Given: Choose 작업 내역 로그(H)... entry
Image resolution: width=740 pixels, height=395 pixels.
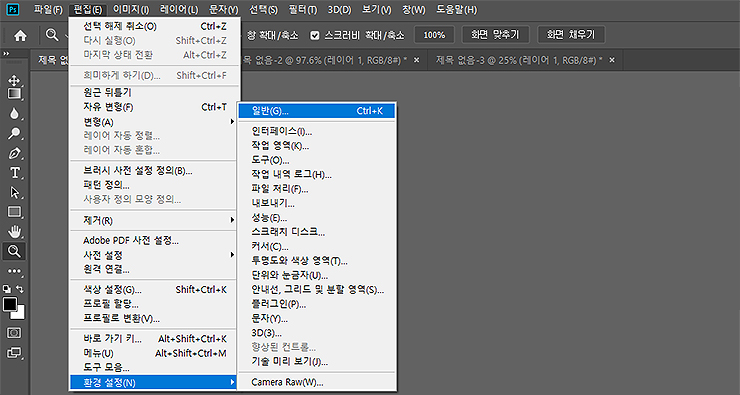Looking at the screenshot, I should (317, 175).
